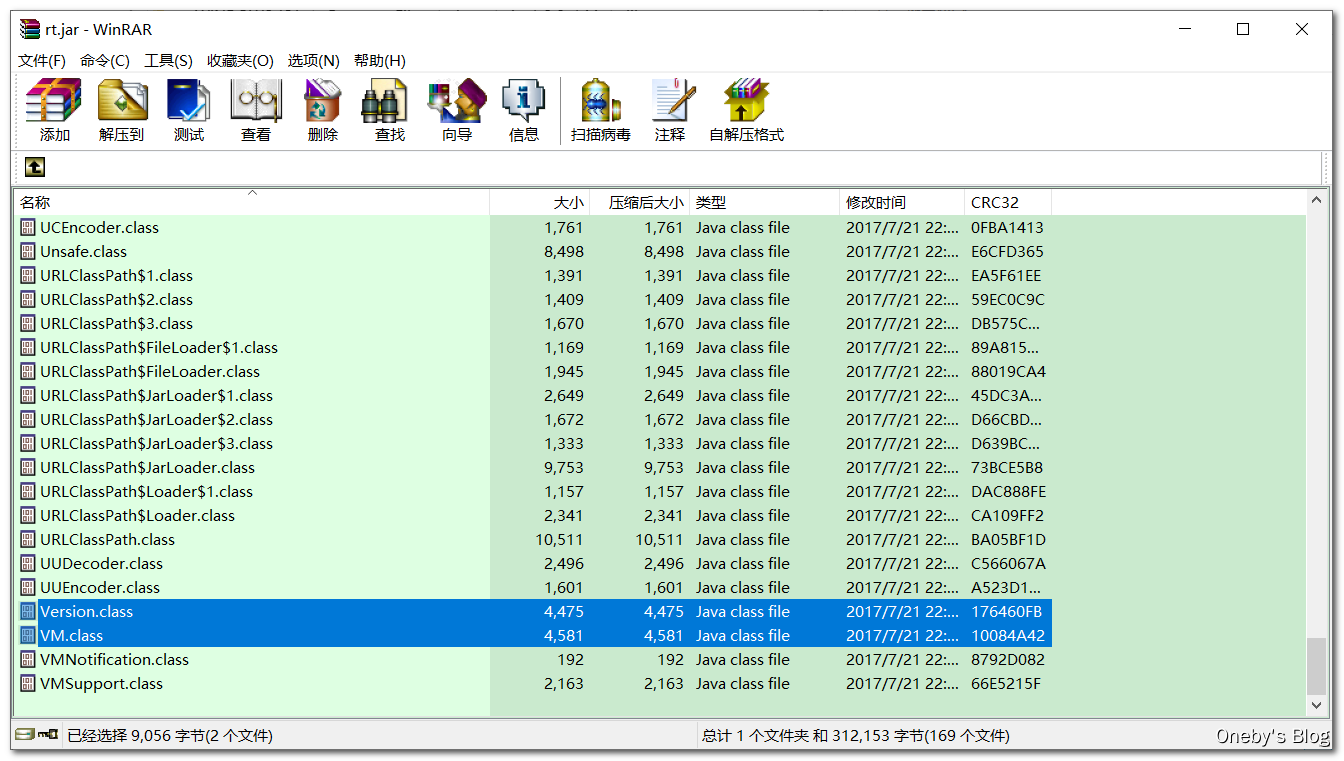The width and height of the screenshot is (1344, 761).
Task: Click CRC32 value 8792D082
Action: coord(1007,660)
